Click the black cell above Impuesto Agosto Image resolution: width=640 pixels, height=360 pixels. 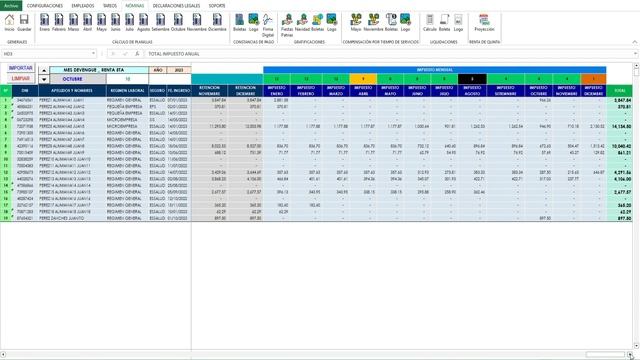click(472, 79)
